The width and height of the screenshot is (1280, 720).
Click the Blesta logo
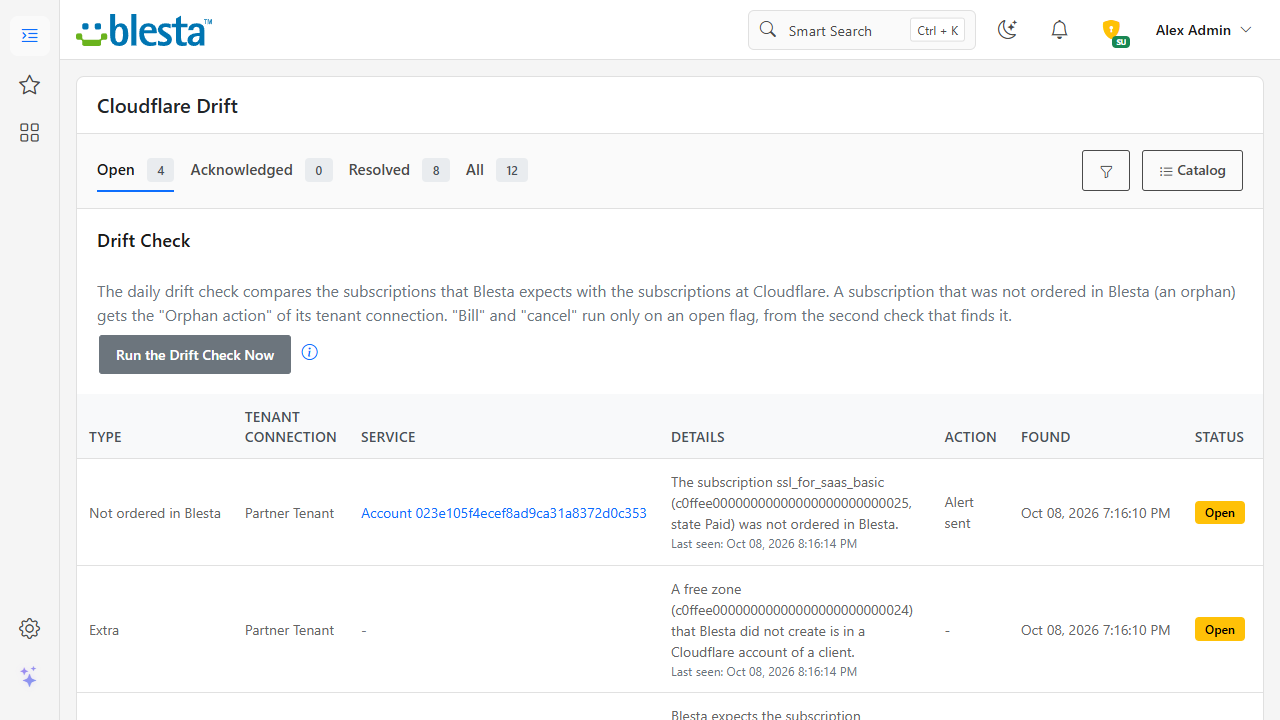point(144,30)
